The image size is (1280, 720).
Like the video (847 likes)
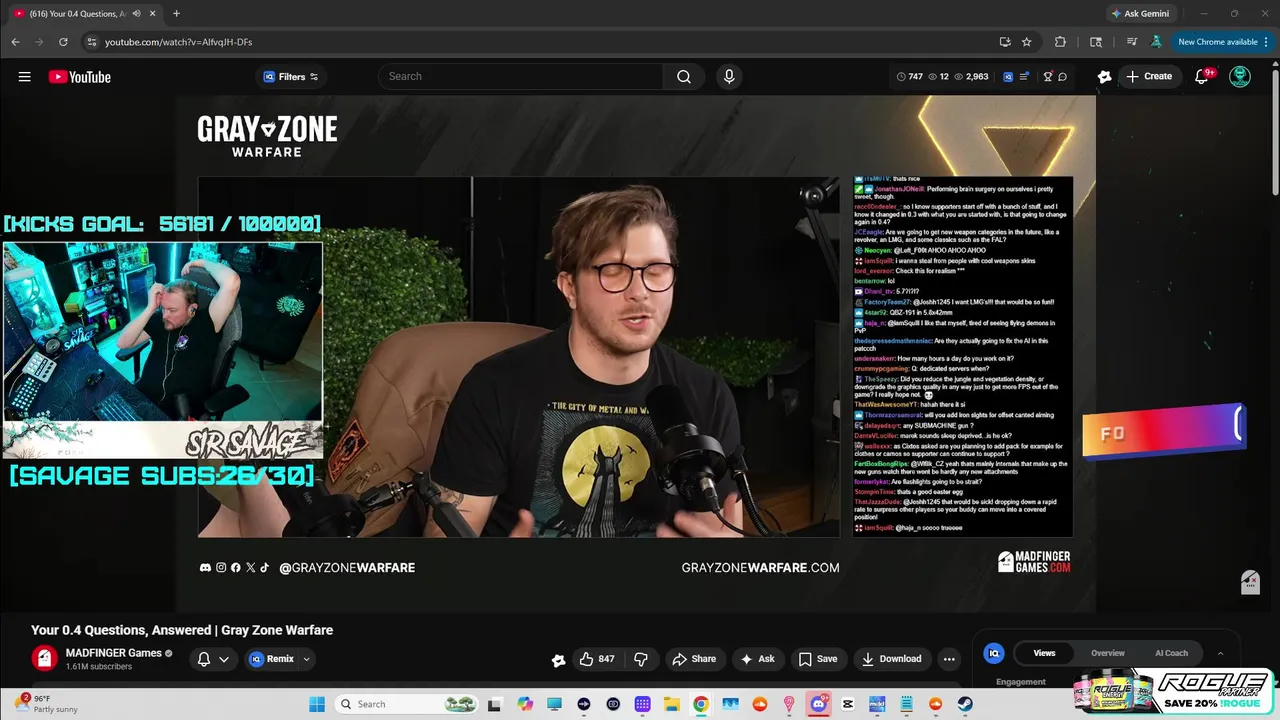click(x=597, y=659)
